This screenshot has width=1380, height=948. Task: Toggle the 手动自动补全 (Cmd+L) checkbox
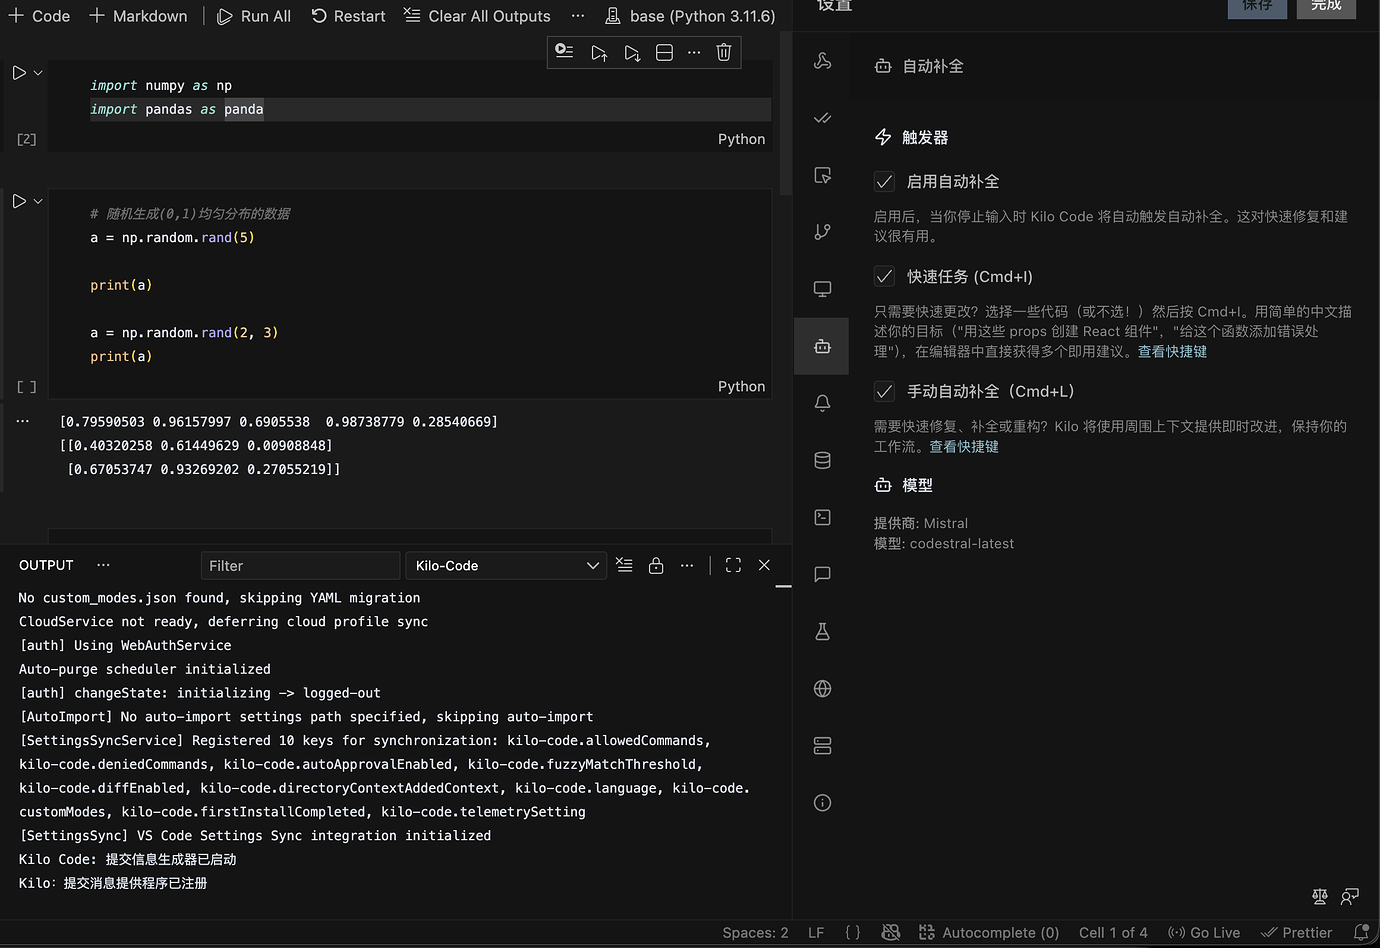pyautogui.click(x=884, y=391)
